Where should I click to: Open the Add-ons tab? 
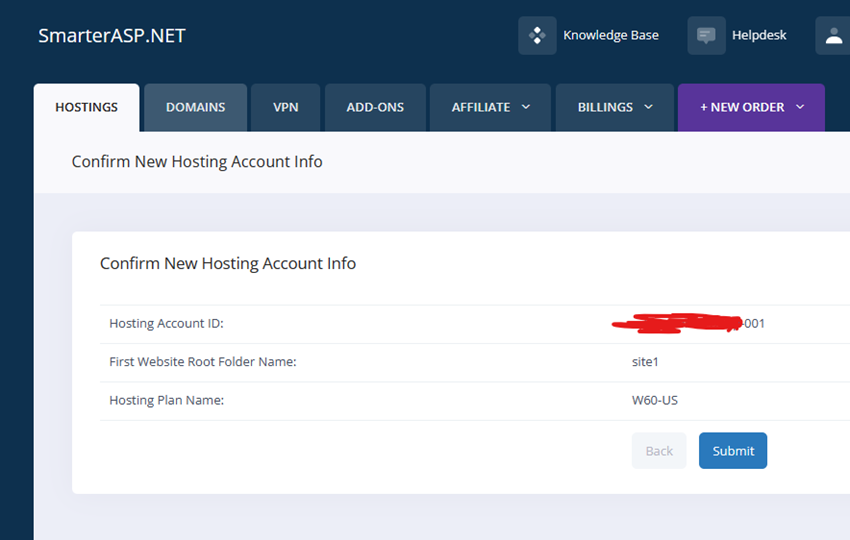(x=375, y=107)
